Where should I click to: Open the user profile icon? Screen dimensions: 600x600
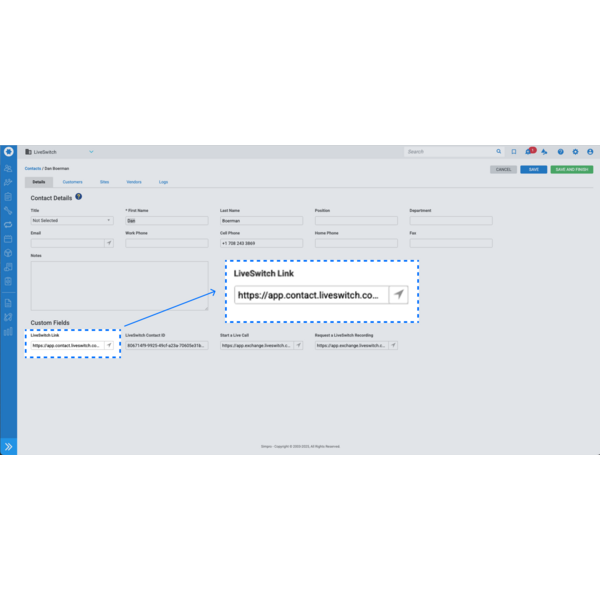click(590, 152)
